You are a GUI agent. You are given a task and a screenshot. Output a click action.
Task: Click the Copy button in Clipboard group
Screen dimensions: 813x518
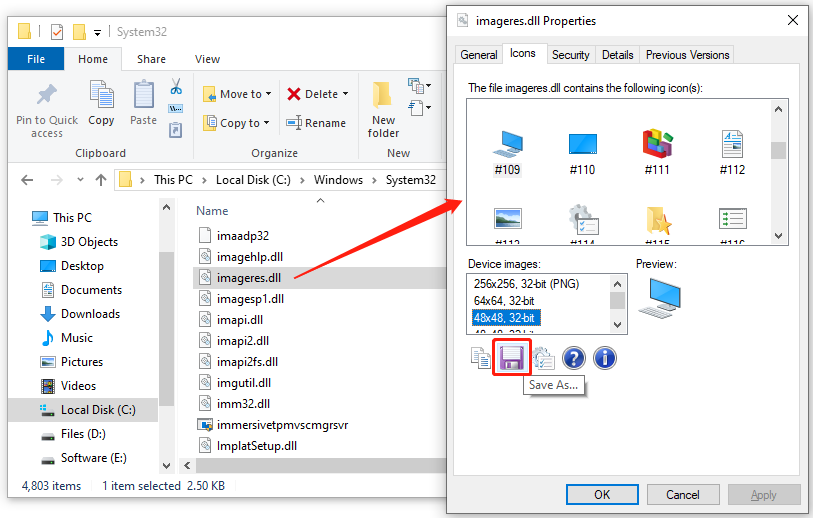101,103
